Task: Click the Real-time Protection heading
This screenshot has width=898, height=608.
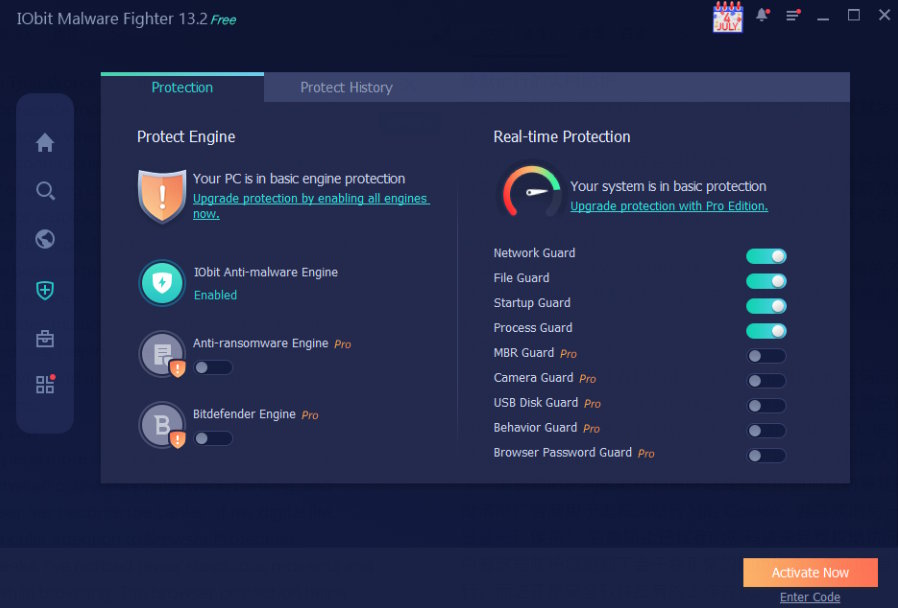Action: (562, 137)
